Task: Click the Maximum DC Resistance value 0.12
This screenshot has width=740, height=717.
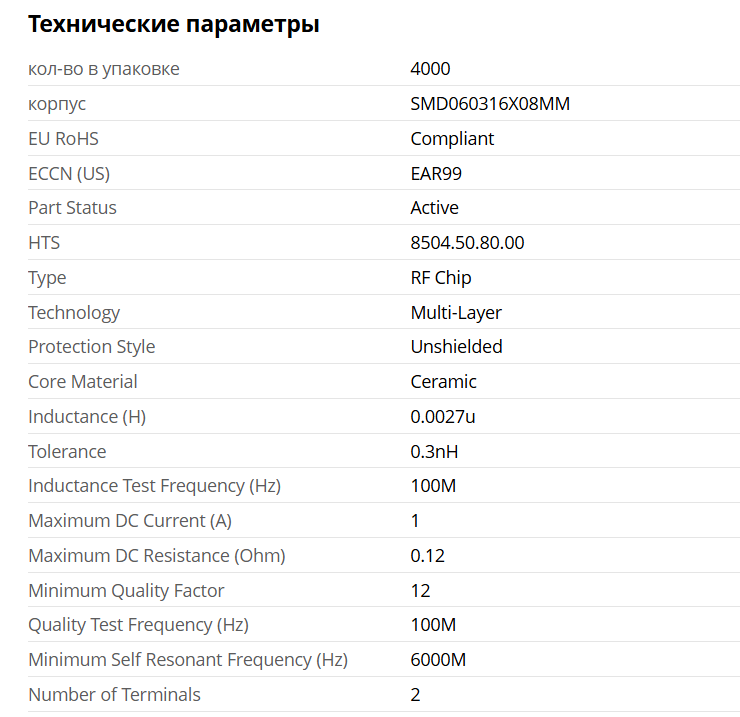Action: (427, 556)
